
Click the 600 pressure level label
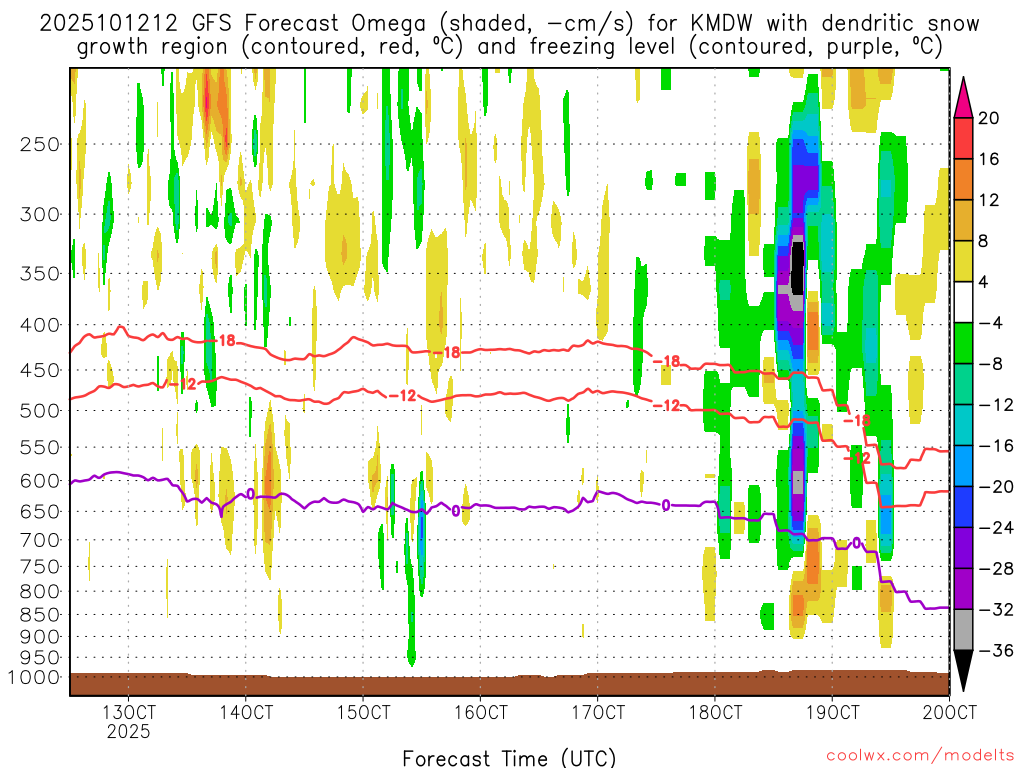coord(40,481)
